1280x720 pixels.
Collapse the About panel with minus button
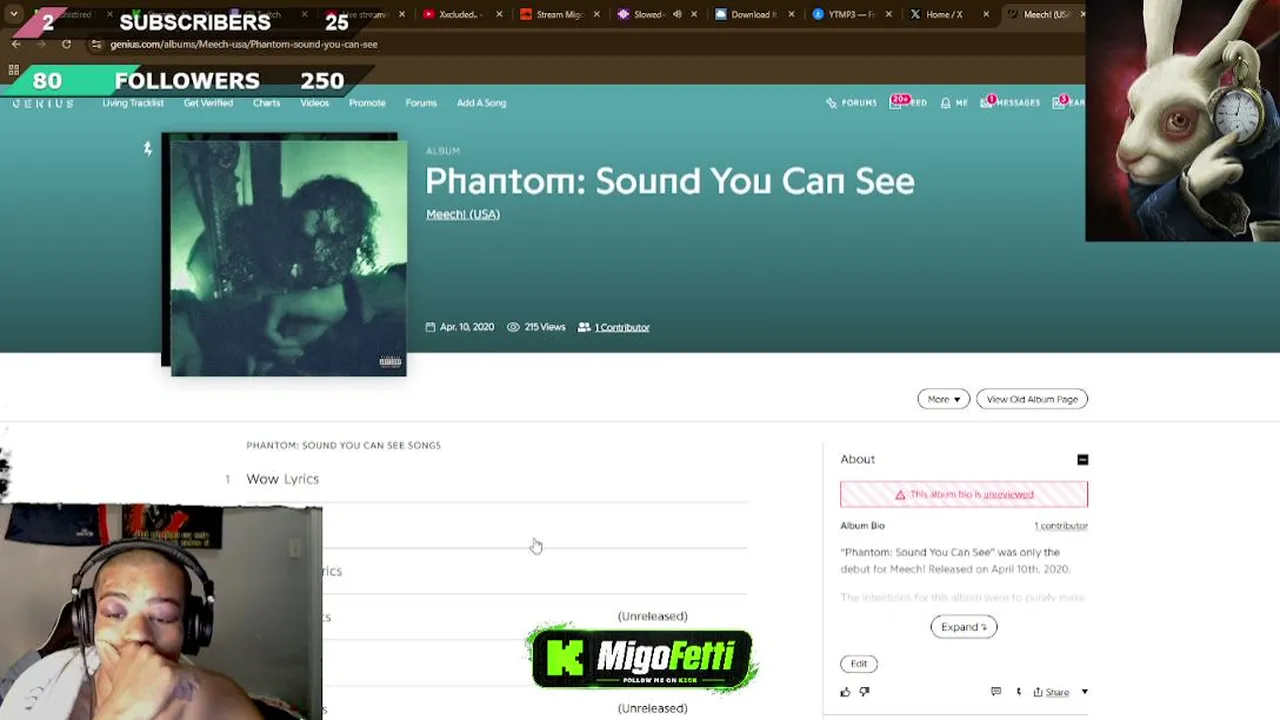[x=1082, y=460]
